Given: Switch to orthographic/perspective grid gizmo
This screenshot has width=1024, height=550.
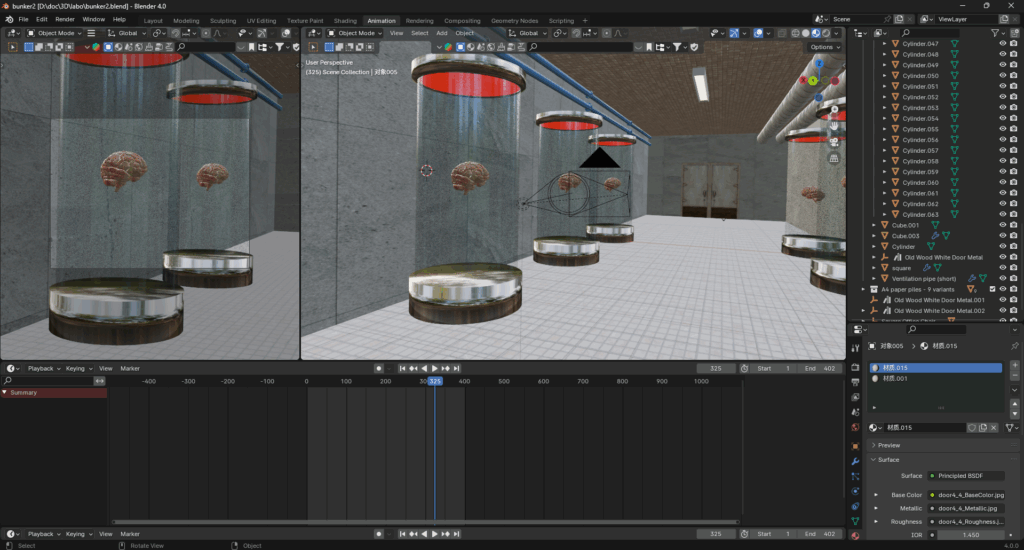Looking at the screenshot, I should (x=834, y=157).
